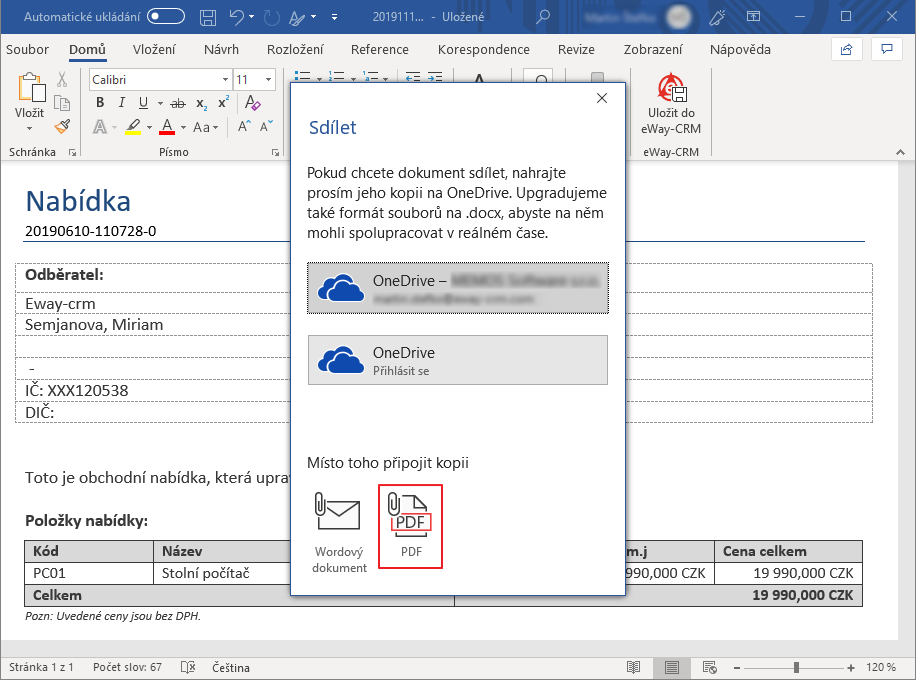Viewport: 916px width, 680px height.
Task: Open the Revize tab
Action: point(576,50)
